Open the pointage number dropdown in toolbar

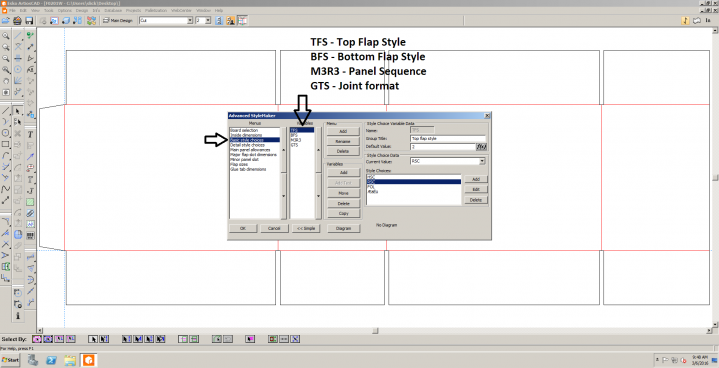208,21
